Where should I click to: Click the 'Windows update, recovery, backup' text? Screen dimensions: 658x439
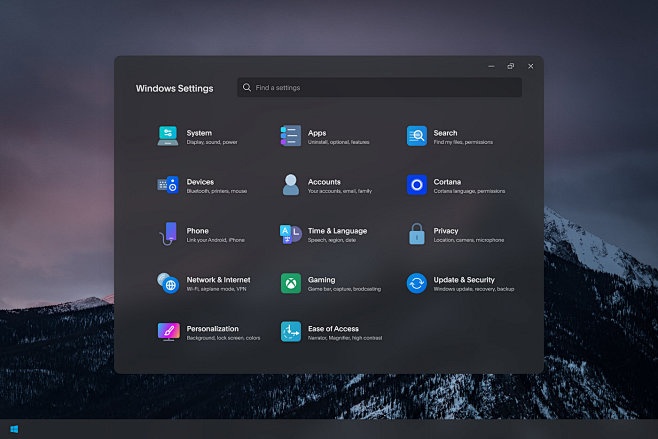[473, 289]
